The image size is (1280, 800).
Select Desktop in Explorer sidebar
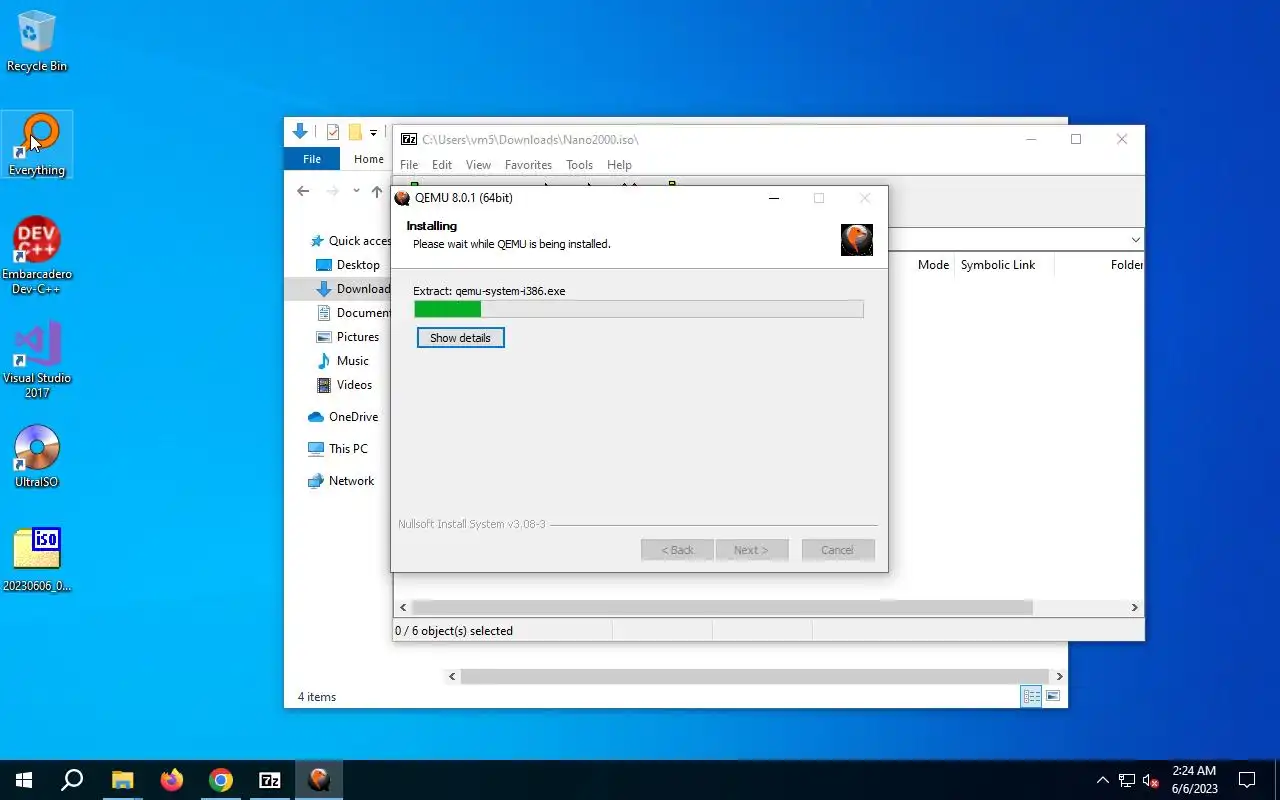point(348,265)
